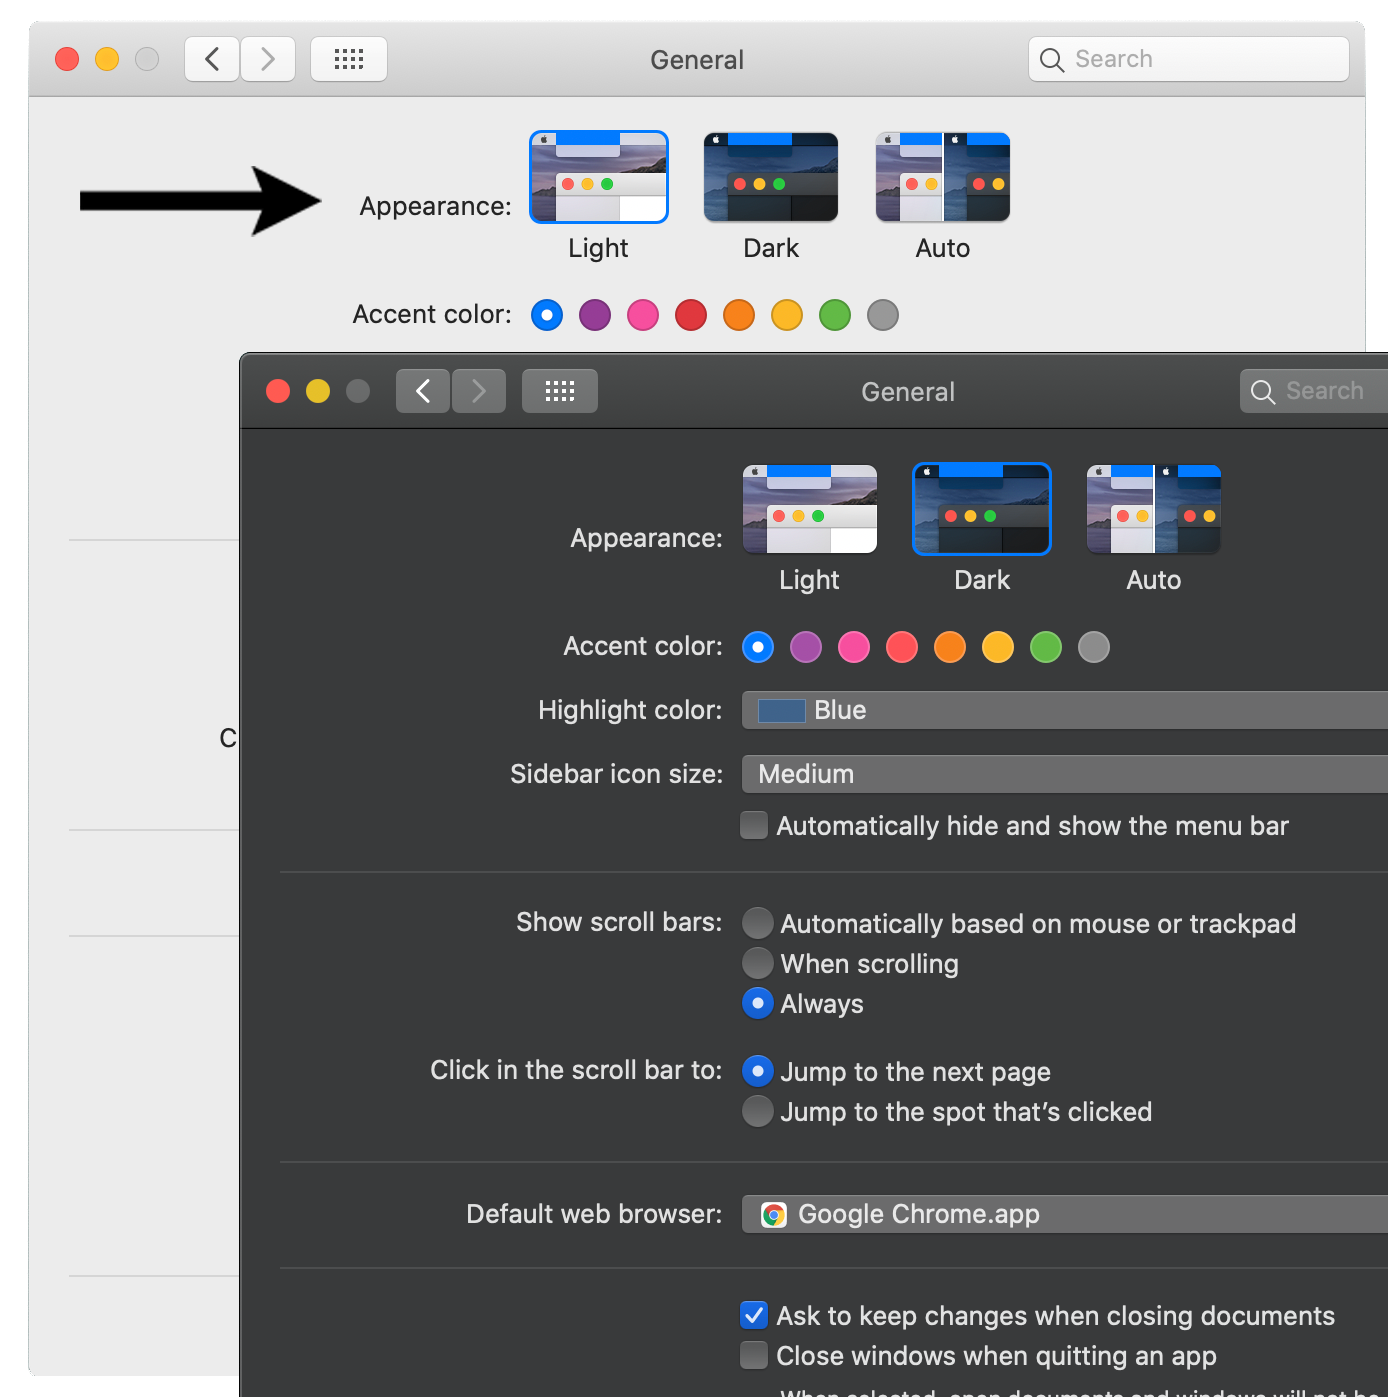Go back using light window's back arrow
Image resolution: width=1388 pixels, height=1397 pixels.
coord(212,59)
